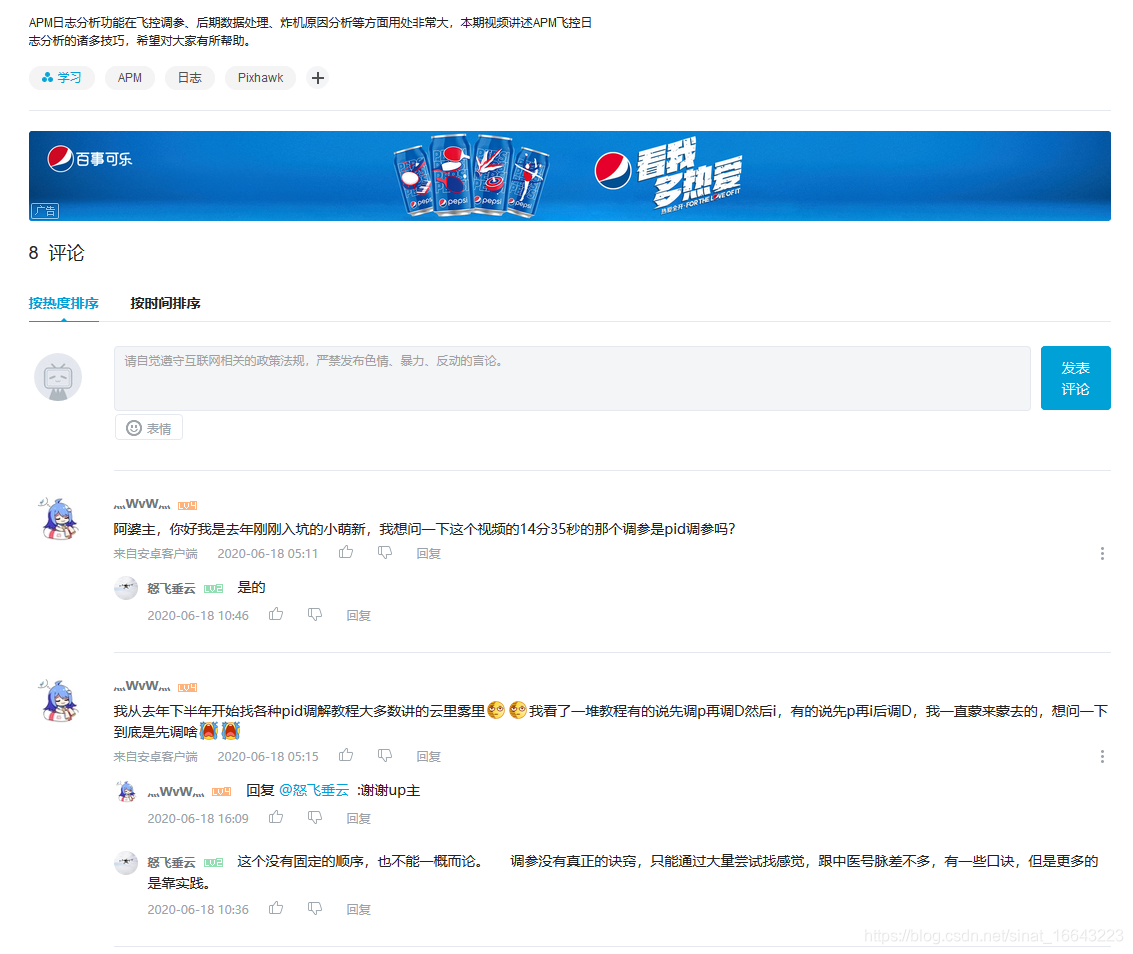Like the comment dated 2020-06-18 05:15
The width and height of the screenshot is (1133, 954).
point(346,756)
